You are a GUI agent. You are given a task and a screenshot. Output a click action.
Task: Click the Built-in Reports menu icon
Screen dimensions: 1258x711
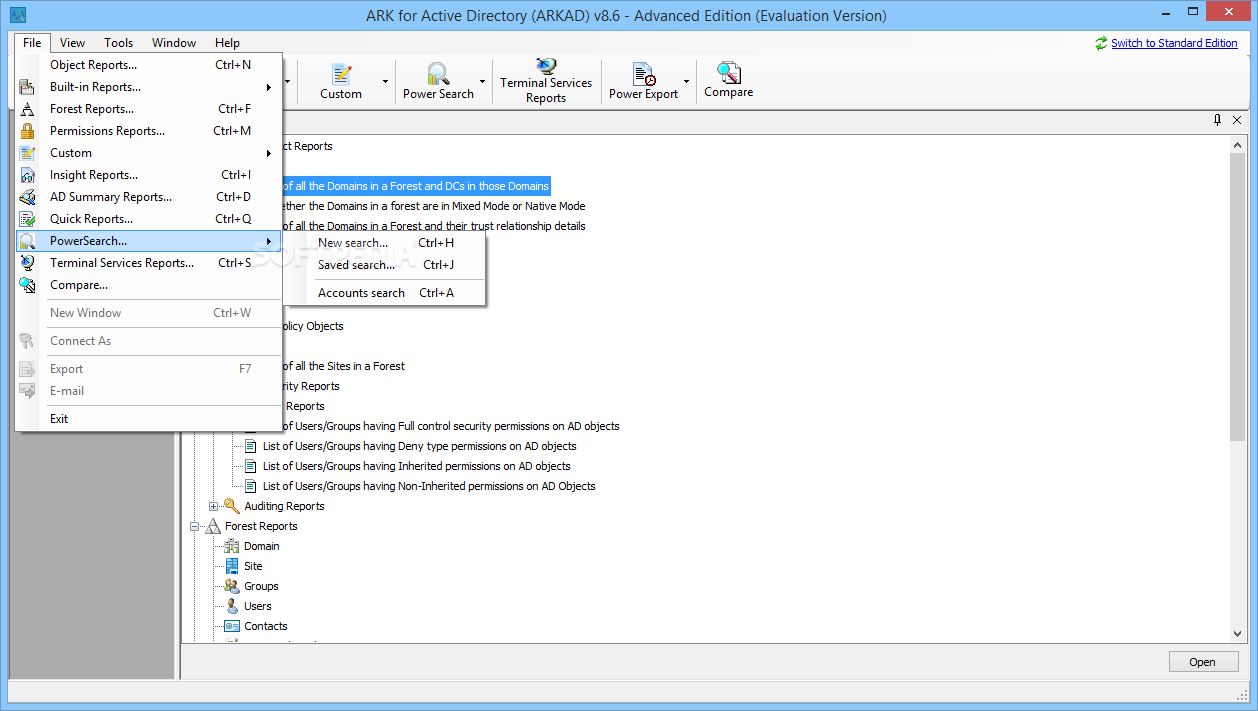(27, 87)
